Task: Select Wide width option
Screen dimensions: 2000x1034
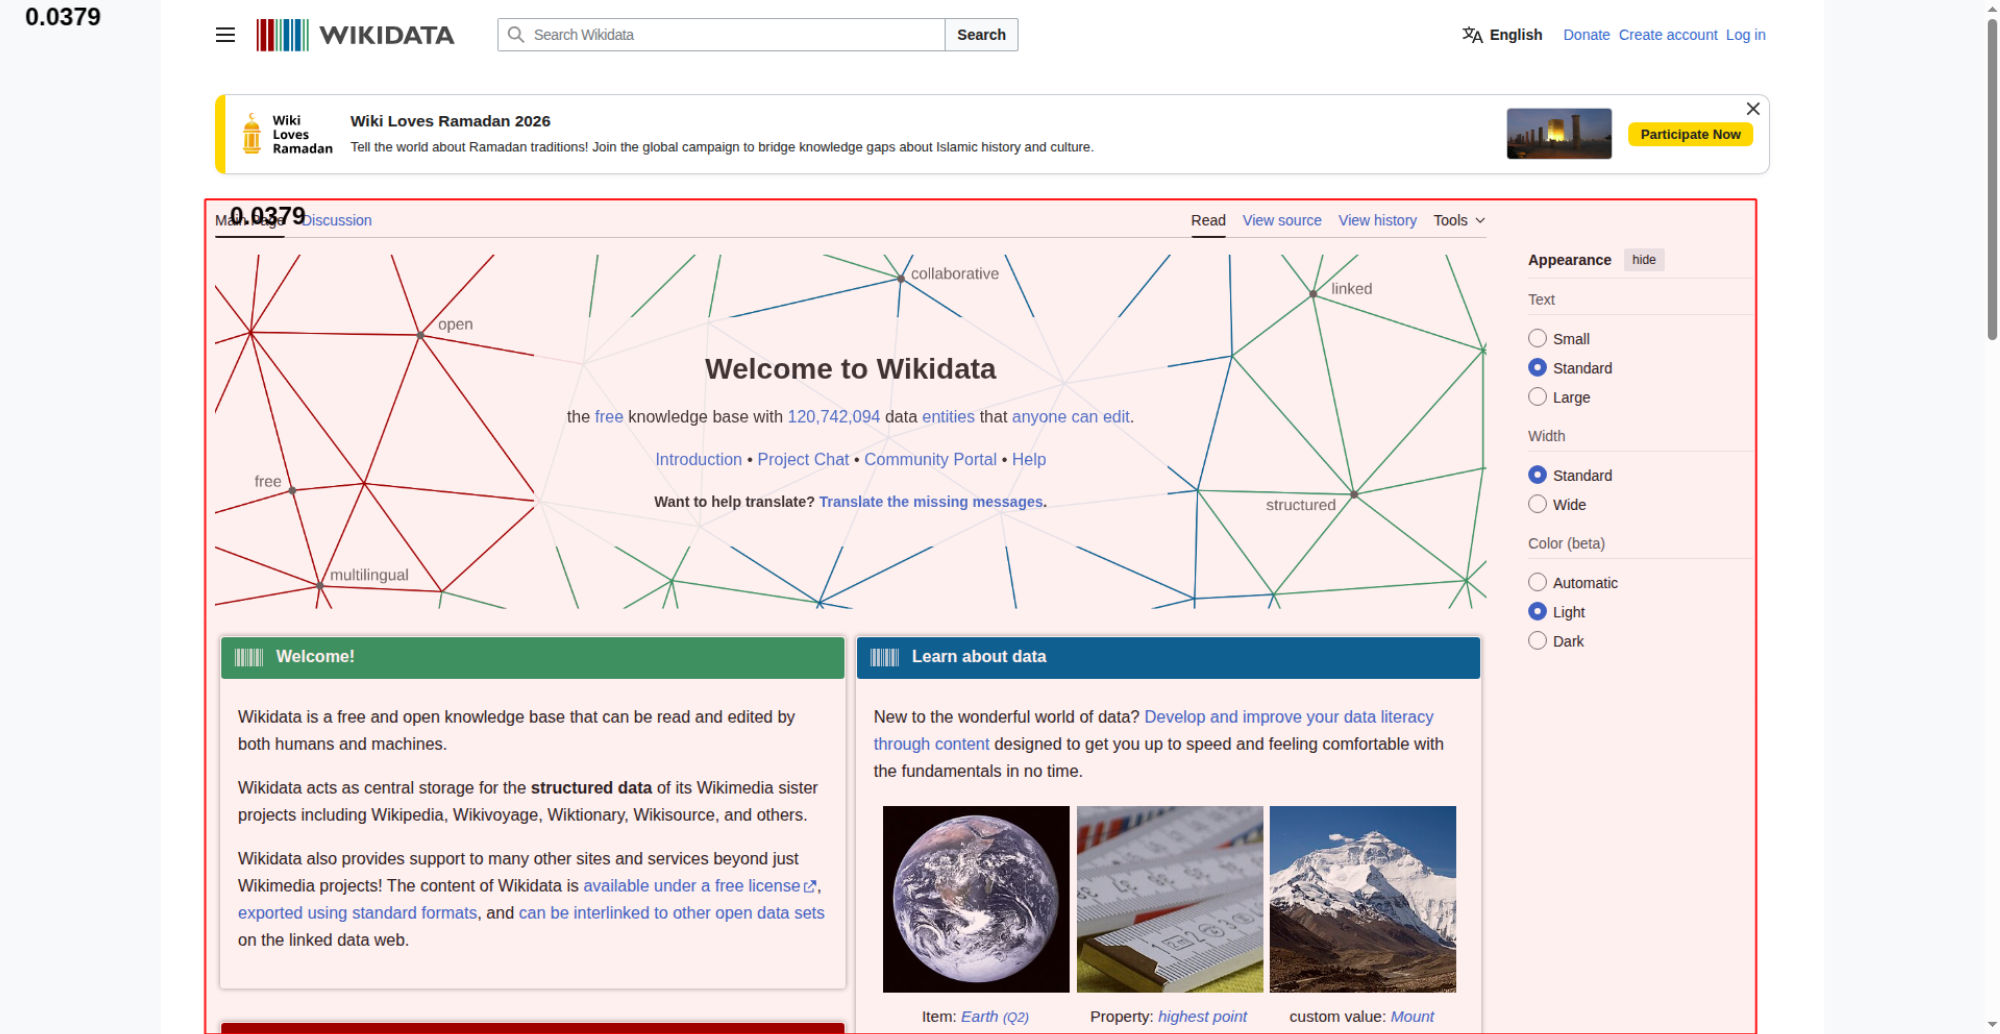Action: 1537,504
